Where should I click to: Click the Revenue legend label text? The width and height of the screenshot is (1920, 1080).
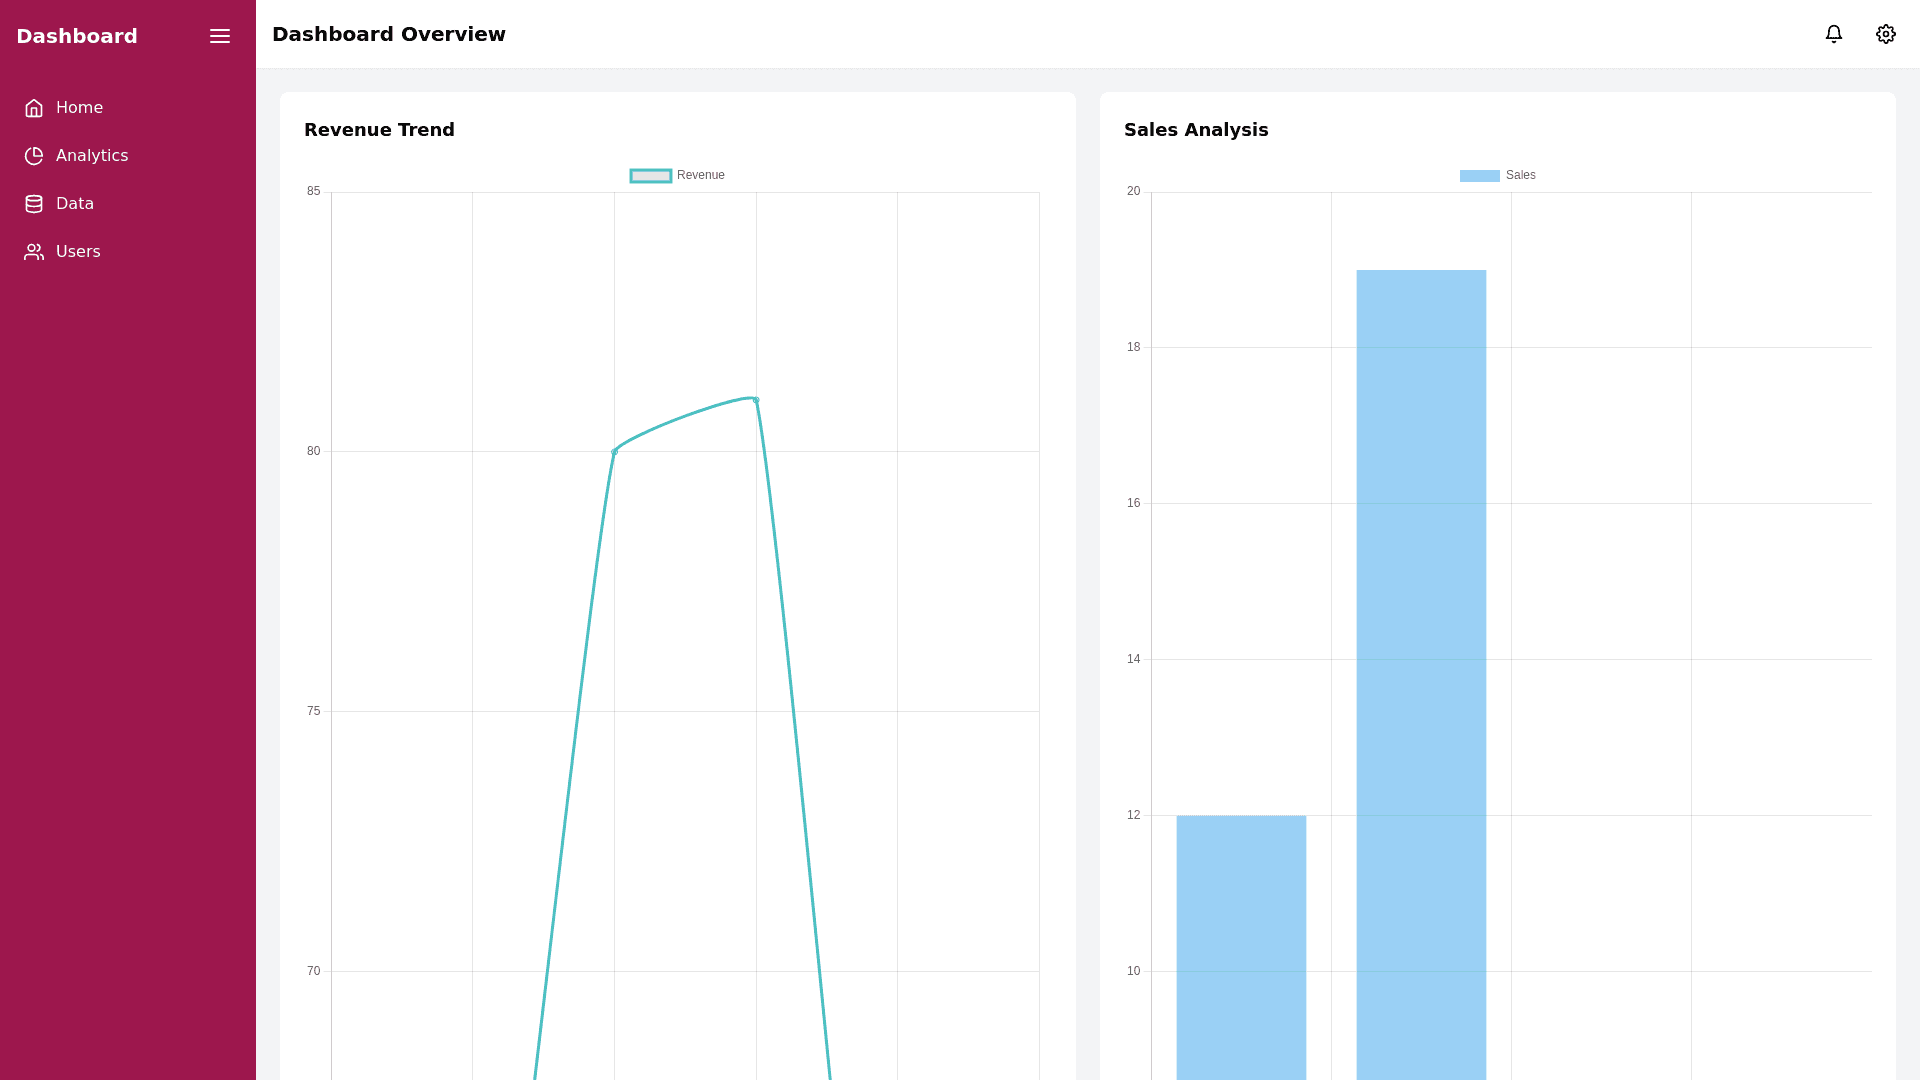click(700, 175)
